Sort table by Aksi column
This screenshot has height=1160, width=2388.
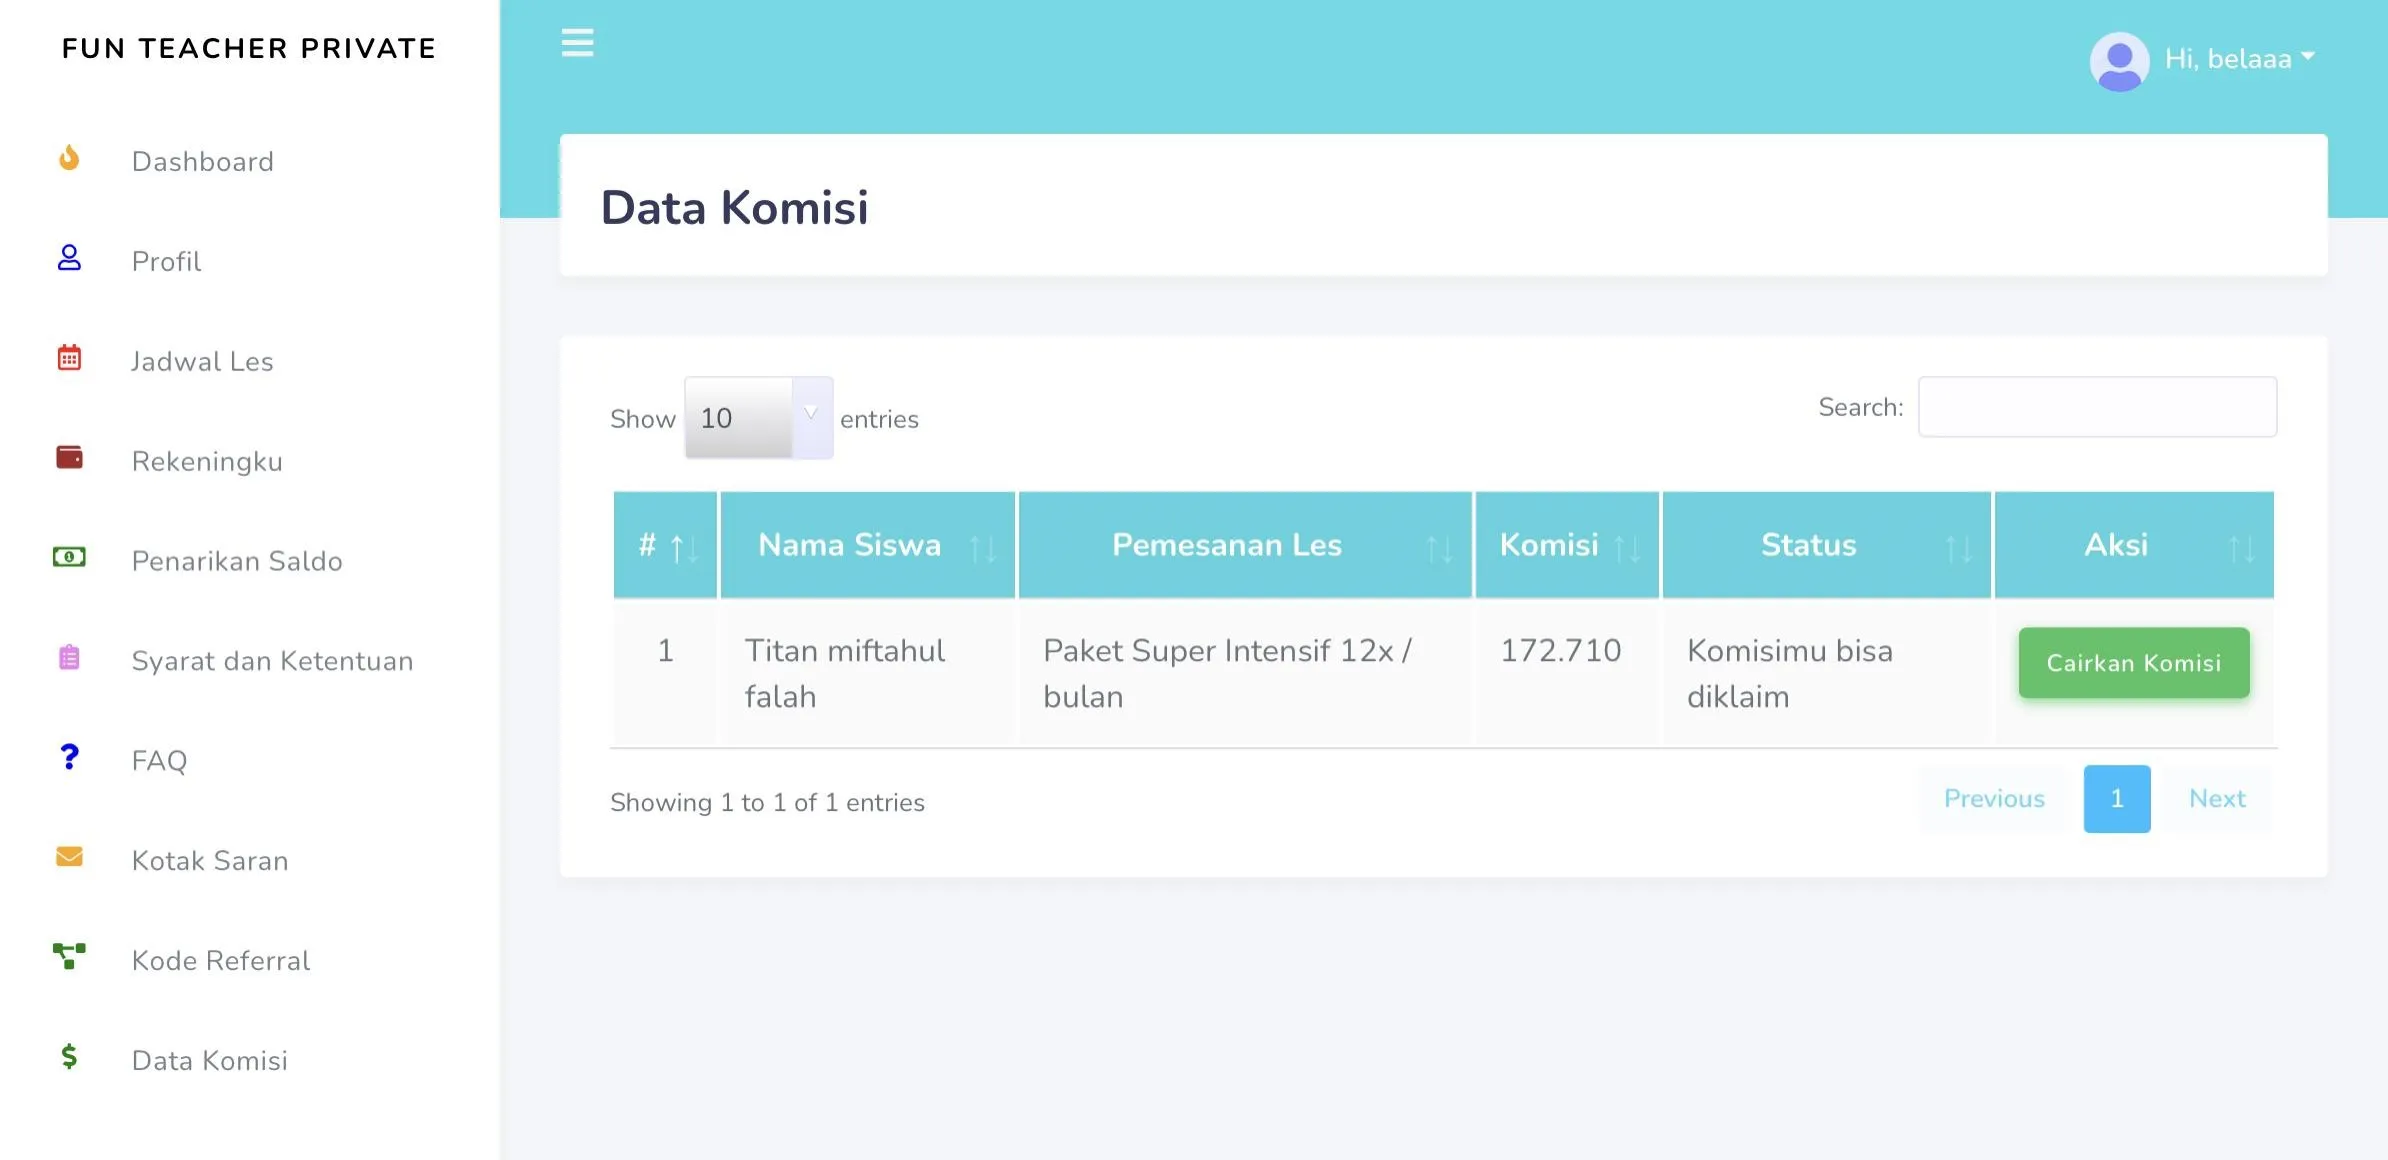pos(2134,545)
